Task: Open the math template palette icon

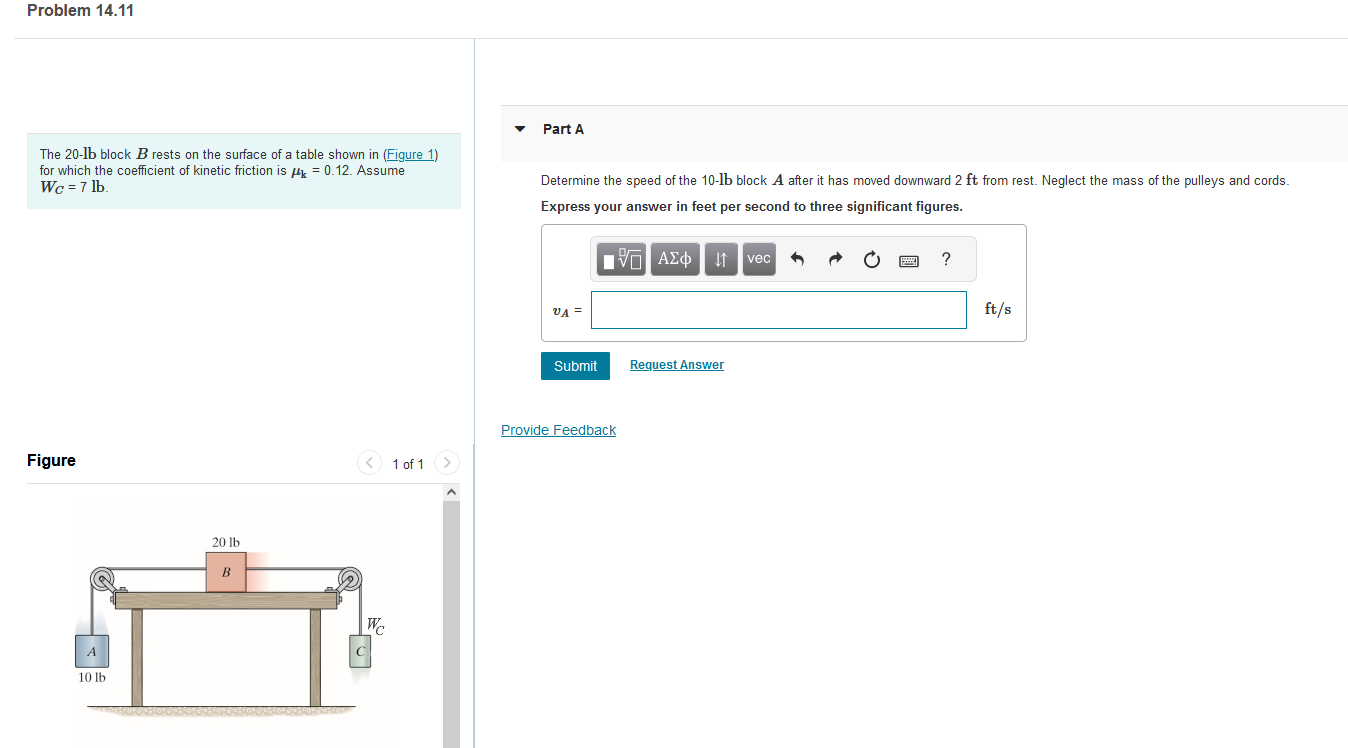Action: [x=620, y=258]
